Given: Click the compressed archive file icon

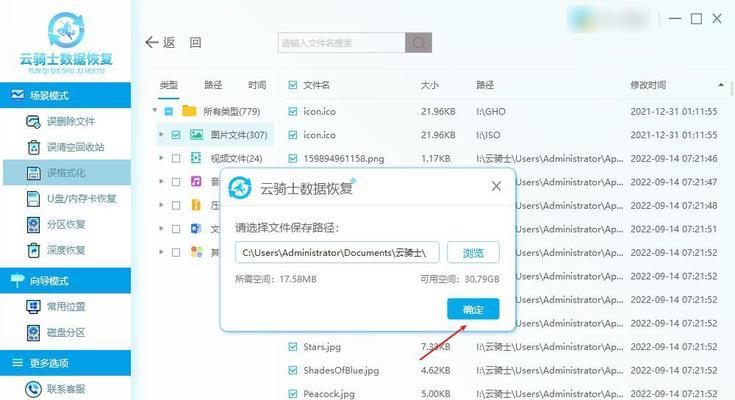Looking at the screenshot, I should coord(196,204).
